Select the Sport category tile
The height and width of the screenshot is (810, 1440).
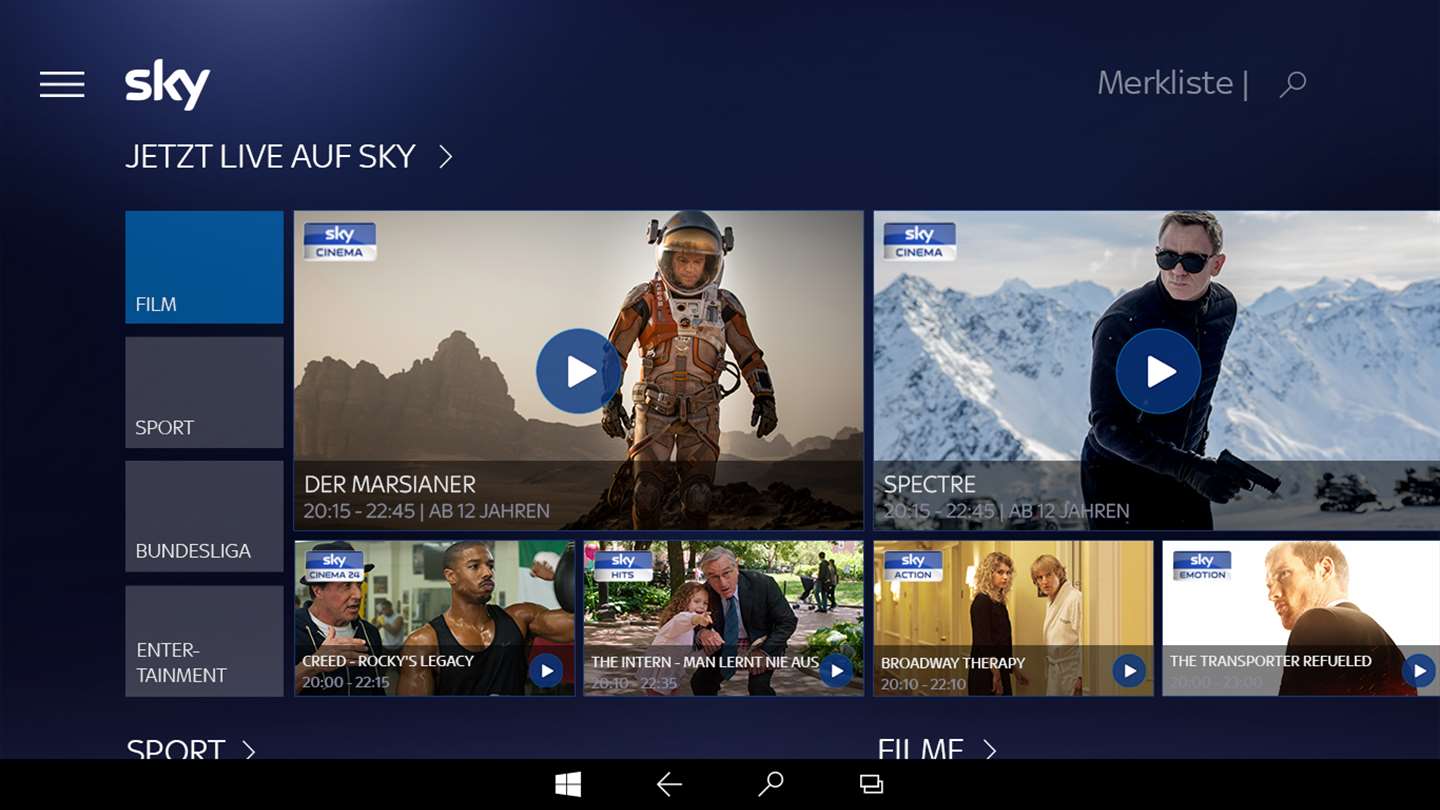[x=204, y=392]
